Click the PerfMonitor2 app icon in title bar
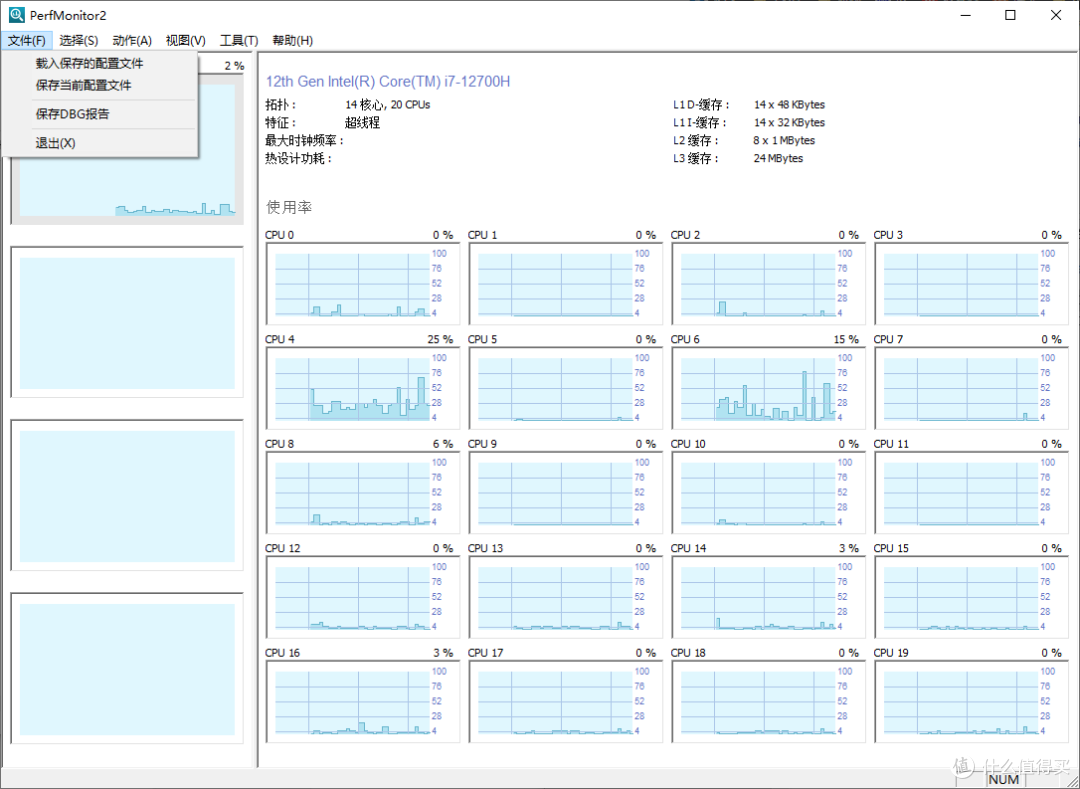The image size is (1080, 789). 16,15
